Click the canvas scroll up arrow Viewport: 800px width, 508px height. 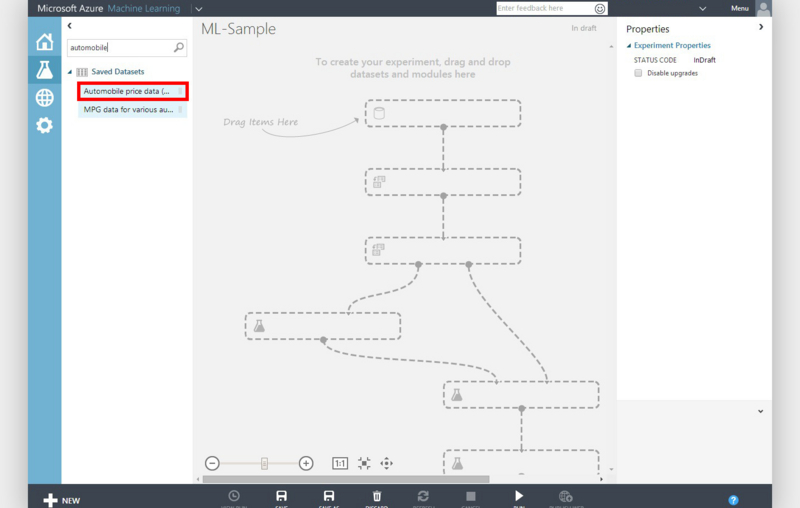point(611,46)
